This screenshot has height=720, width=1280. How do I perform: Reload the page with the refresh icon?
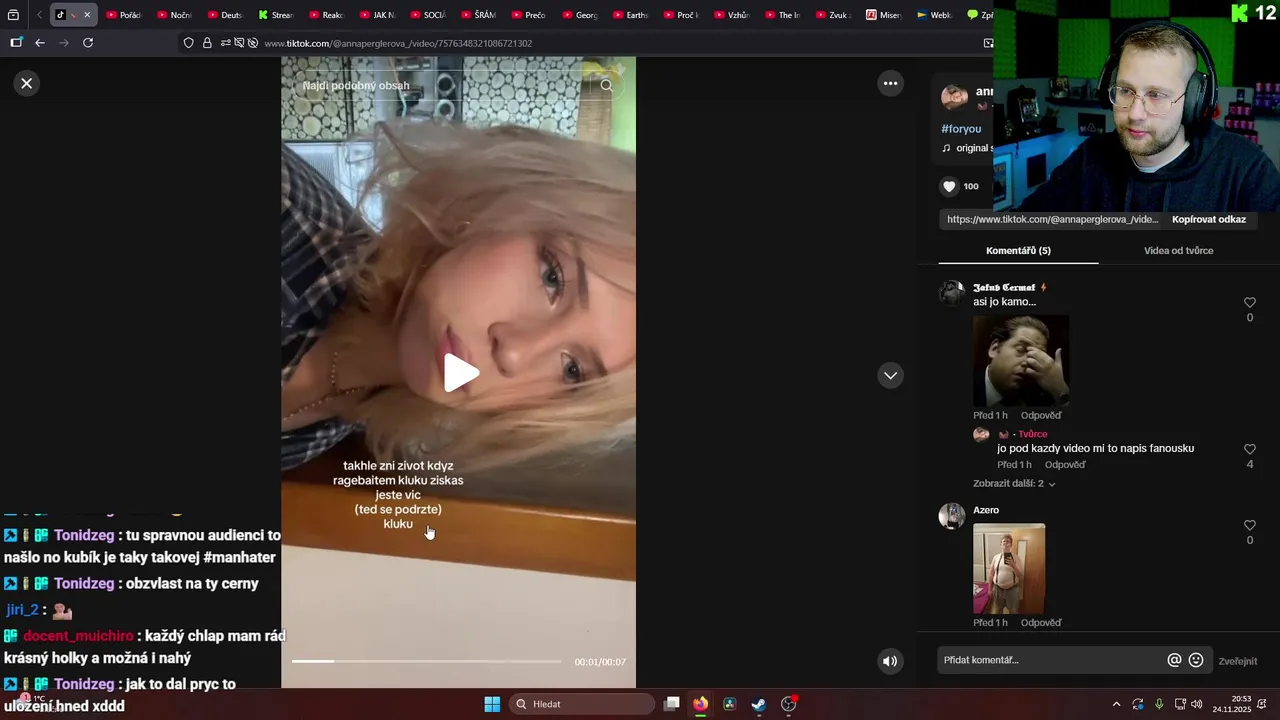pyautogui.click(x=88, y=43)
